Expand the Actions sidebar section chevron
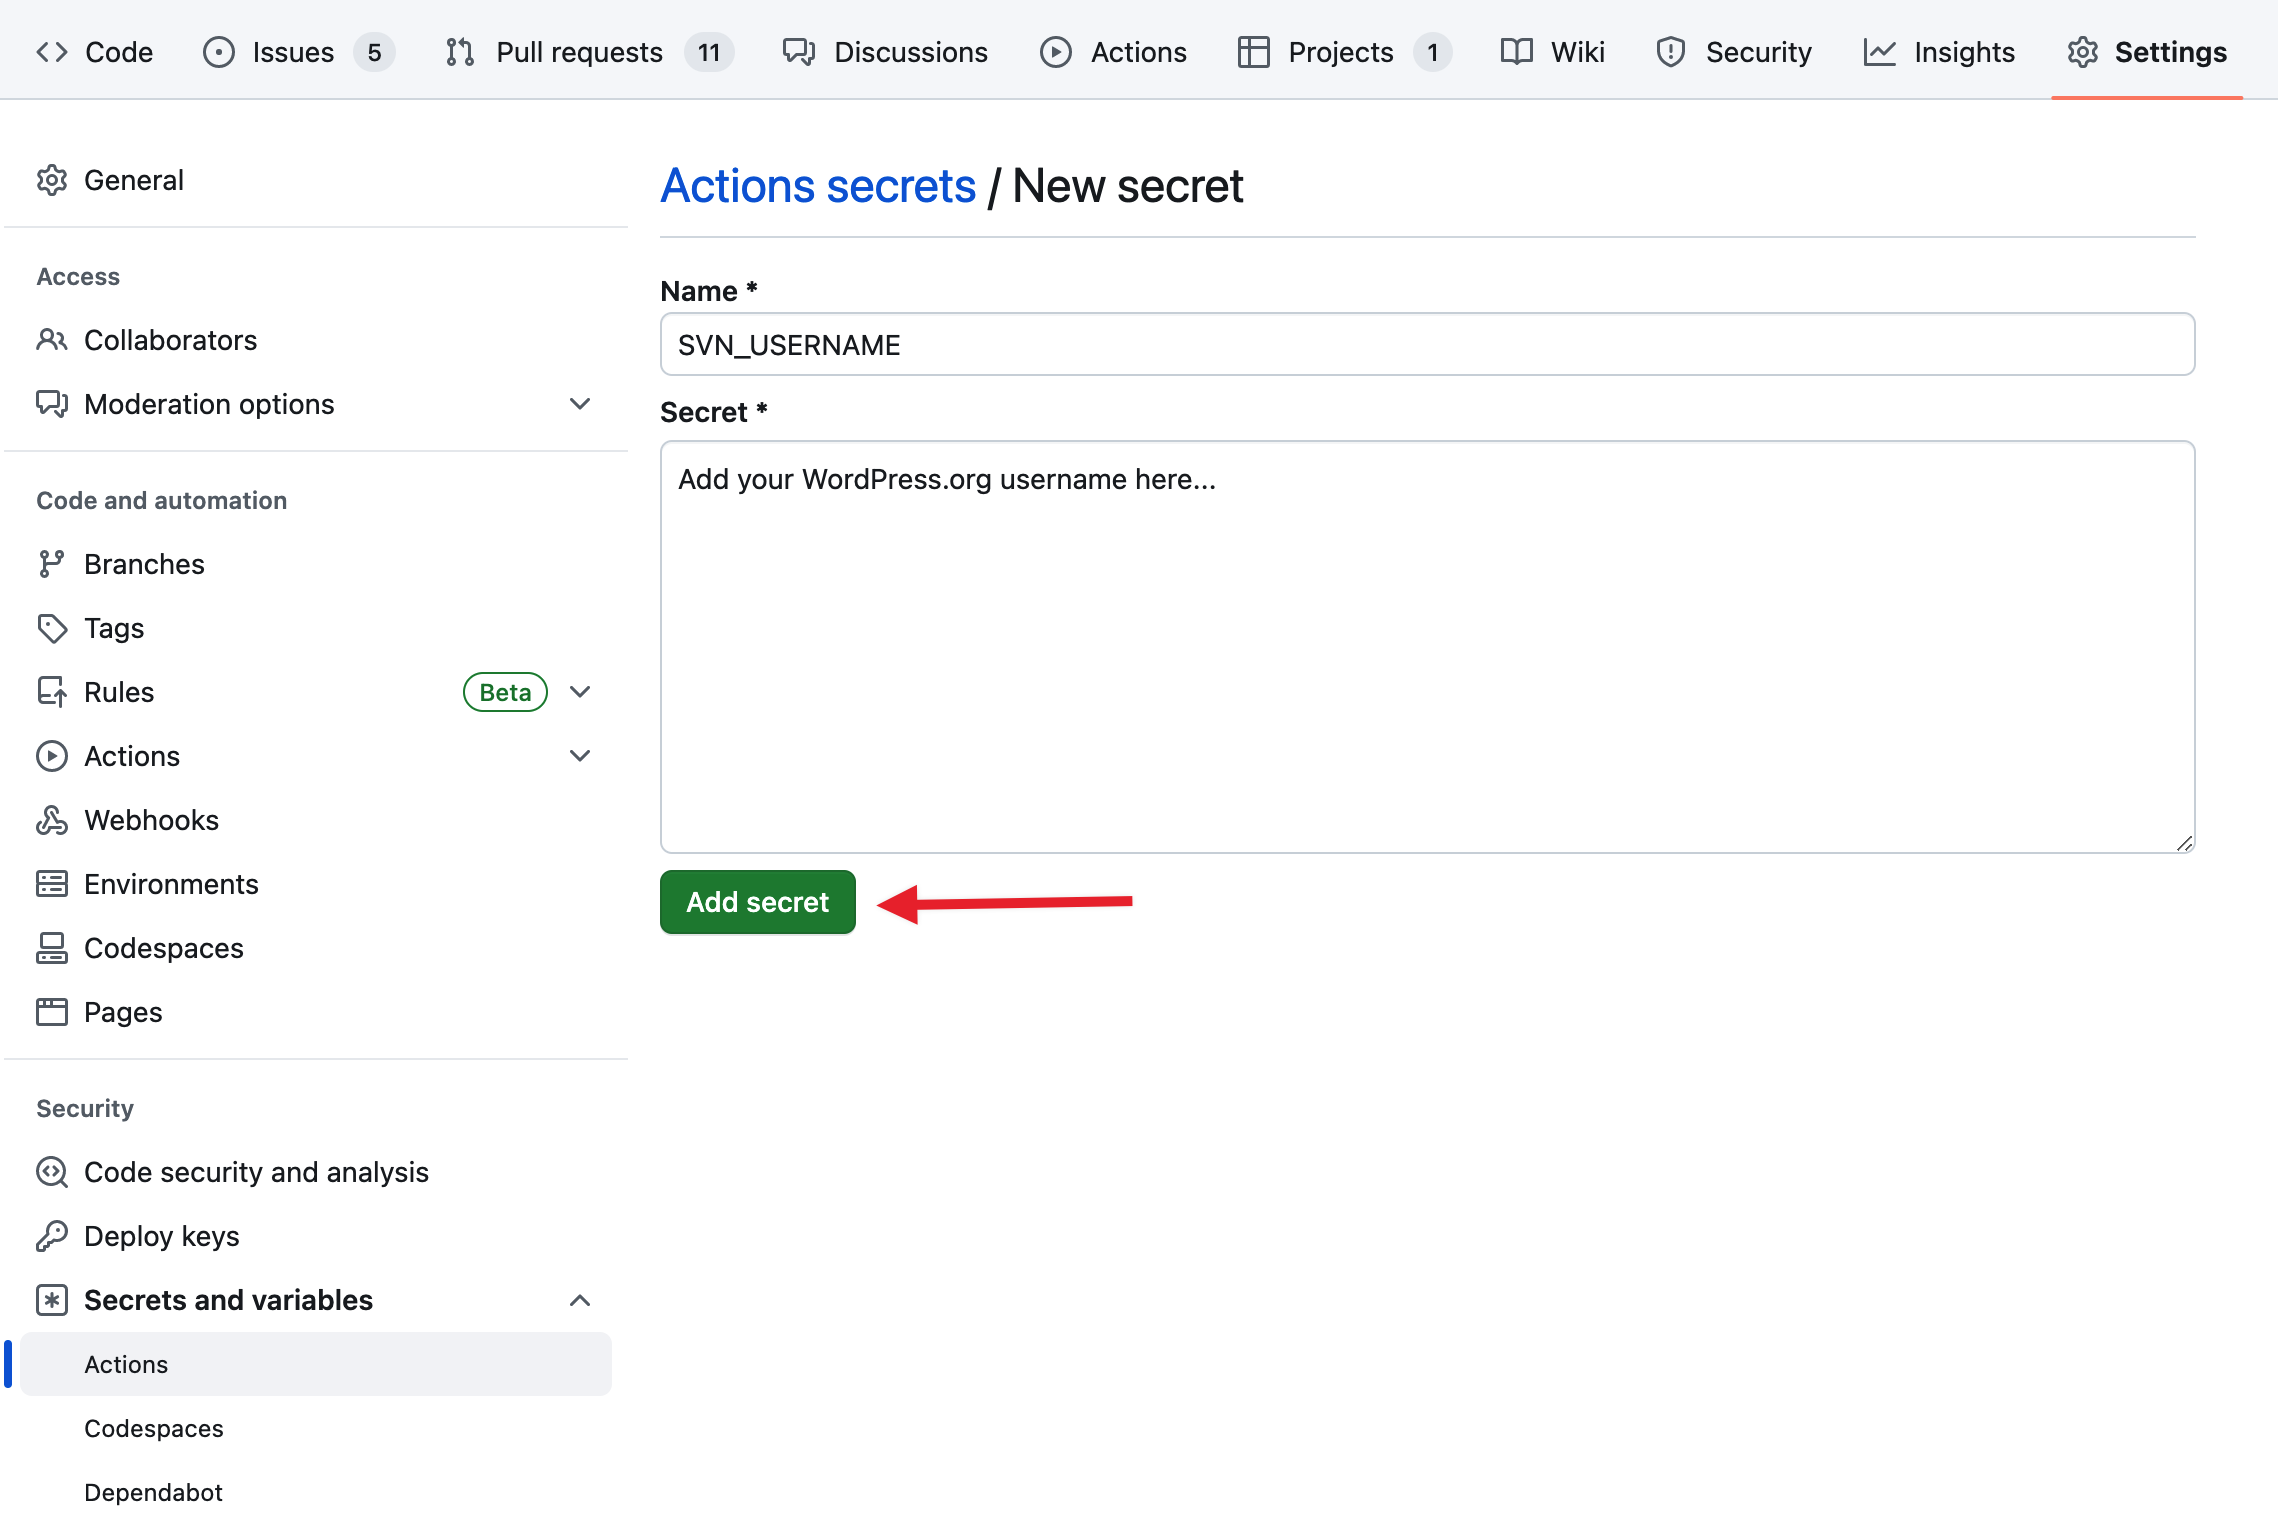The width and height of the screenshot is (2278, 1536). (x=580, y=756)
